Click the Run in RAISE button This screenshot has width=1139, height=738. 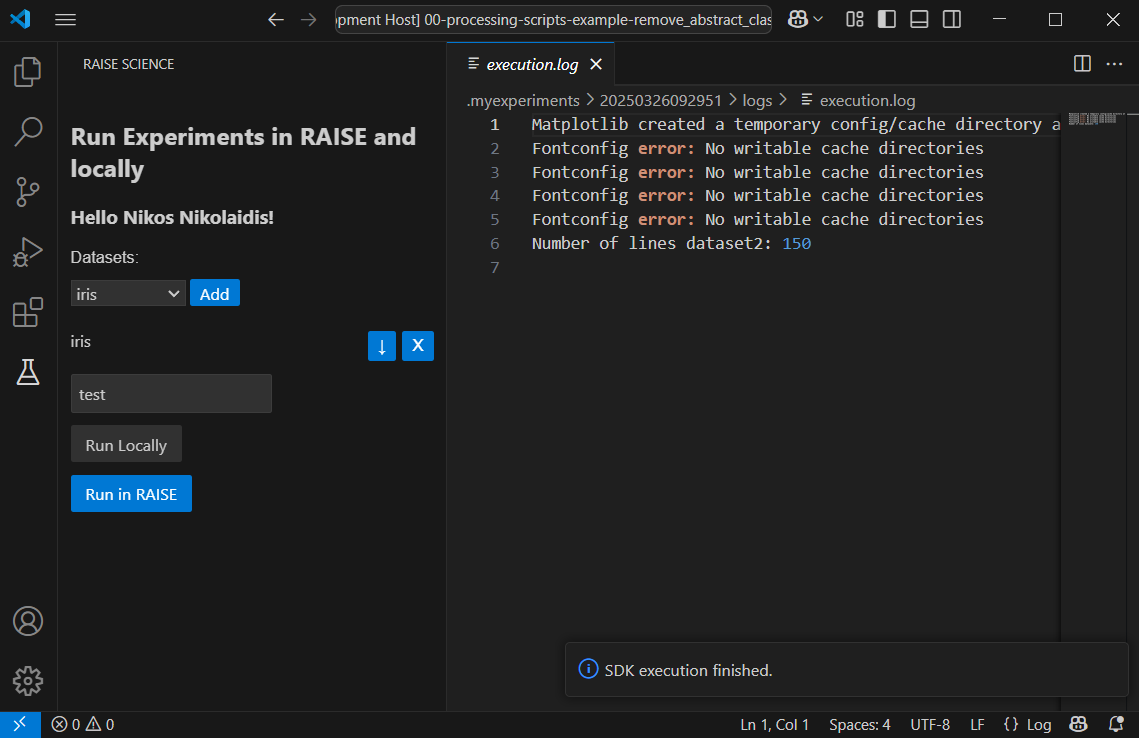click(x=131, y=494)
